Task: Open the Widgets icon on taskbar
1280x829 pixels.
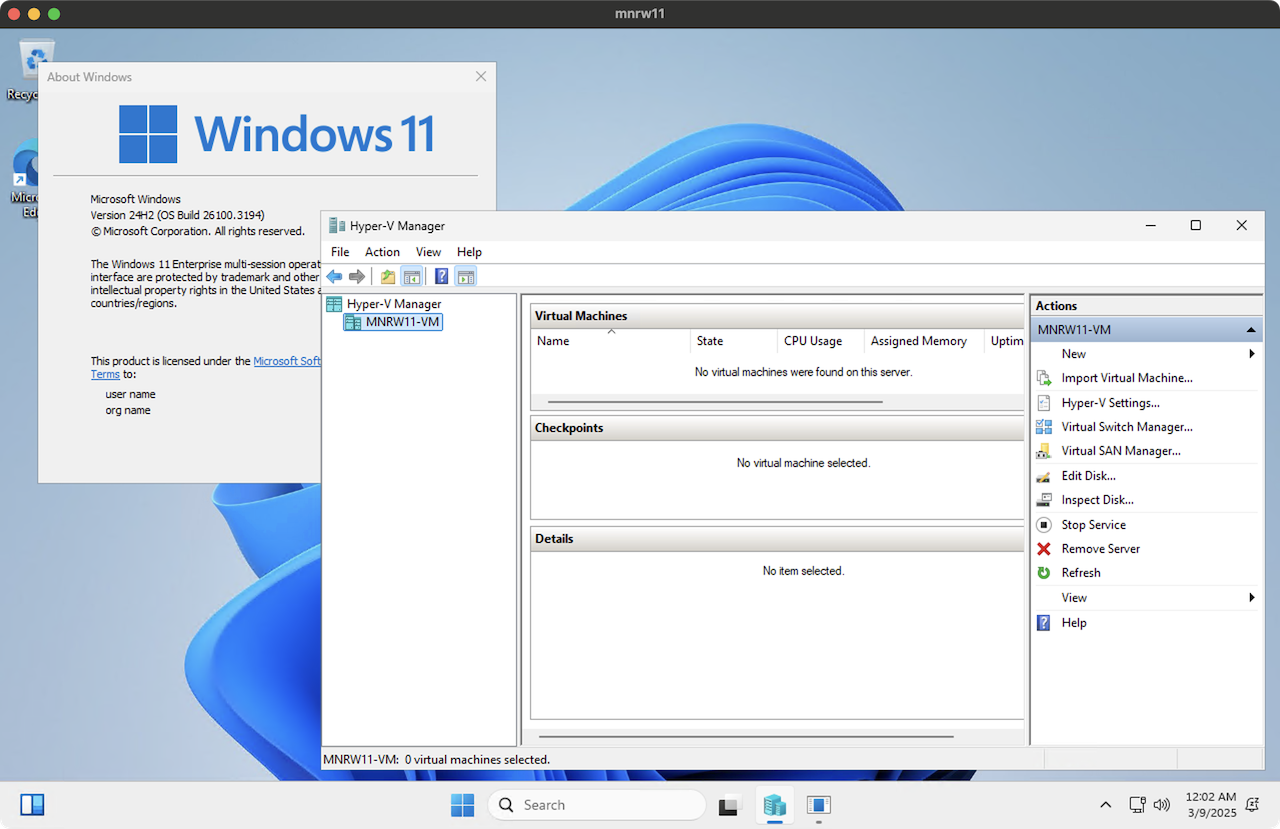Action: [x=32, y=805]
